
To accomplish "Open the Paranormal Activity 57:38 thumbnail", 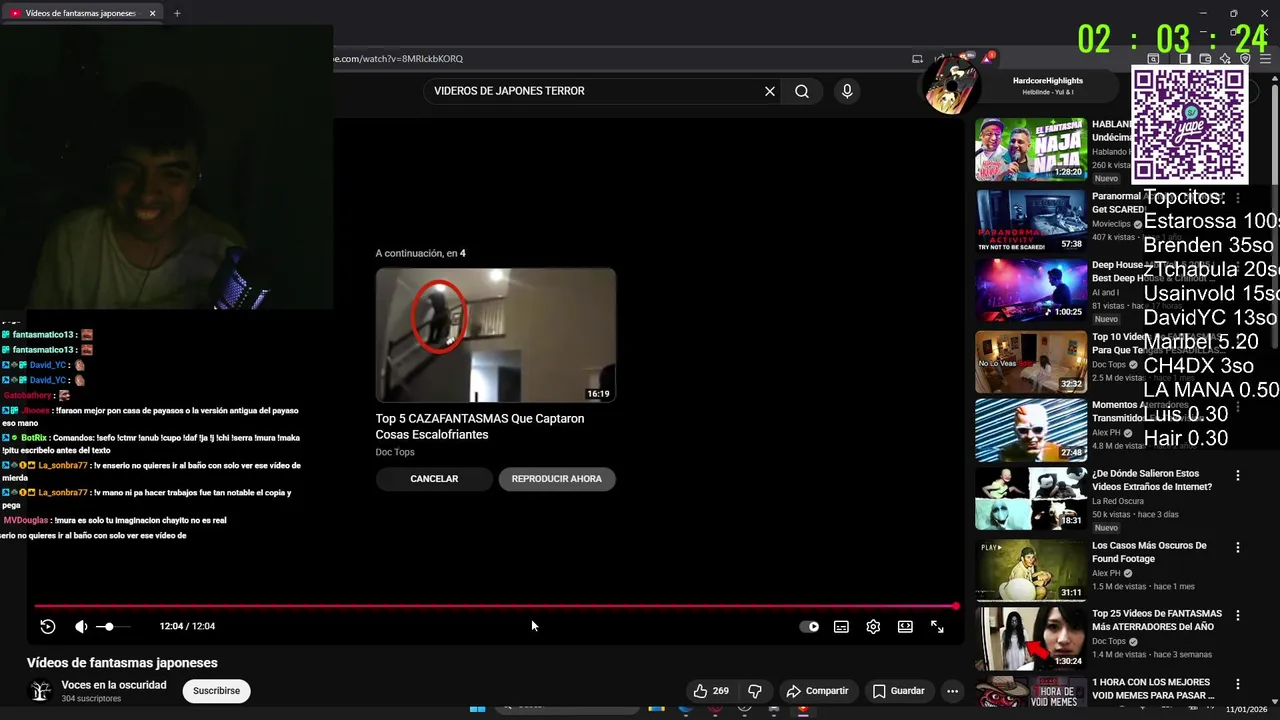I will pyautogui.click(x=1031, y=221).
